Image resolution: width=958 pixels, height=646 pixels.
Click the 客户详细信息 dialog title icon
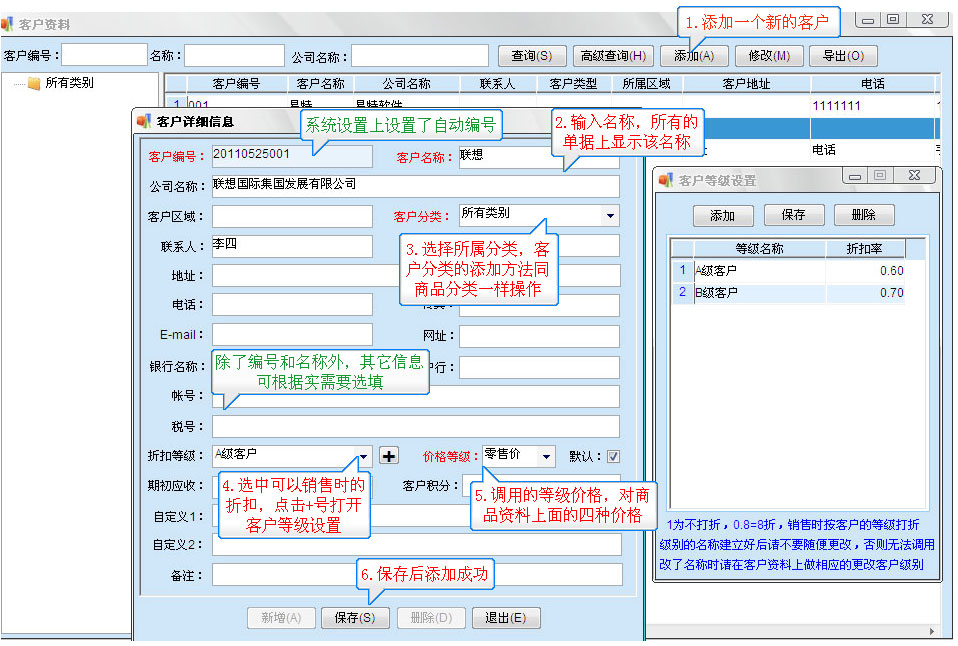[x=143, y=122]
